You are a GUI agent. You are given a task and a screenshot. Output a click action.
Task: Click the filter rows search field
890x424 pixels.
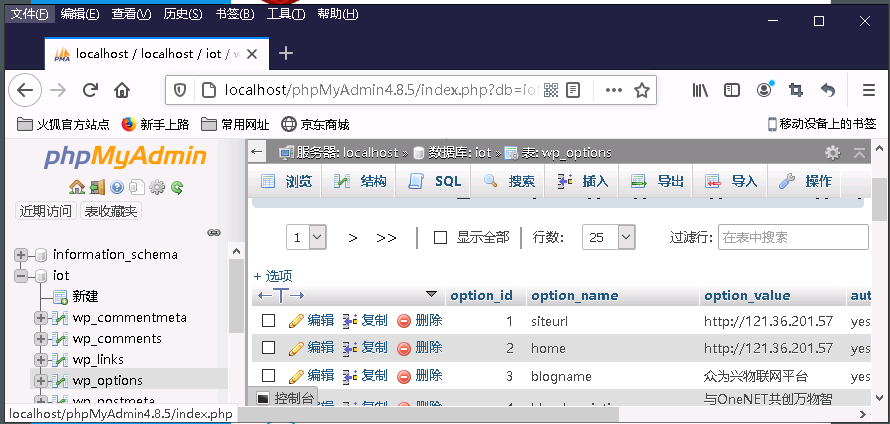pos(793,237)
